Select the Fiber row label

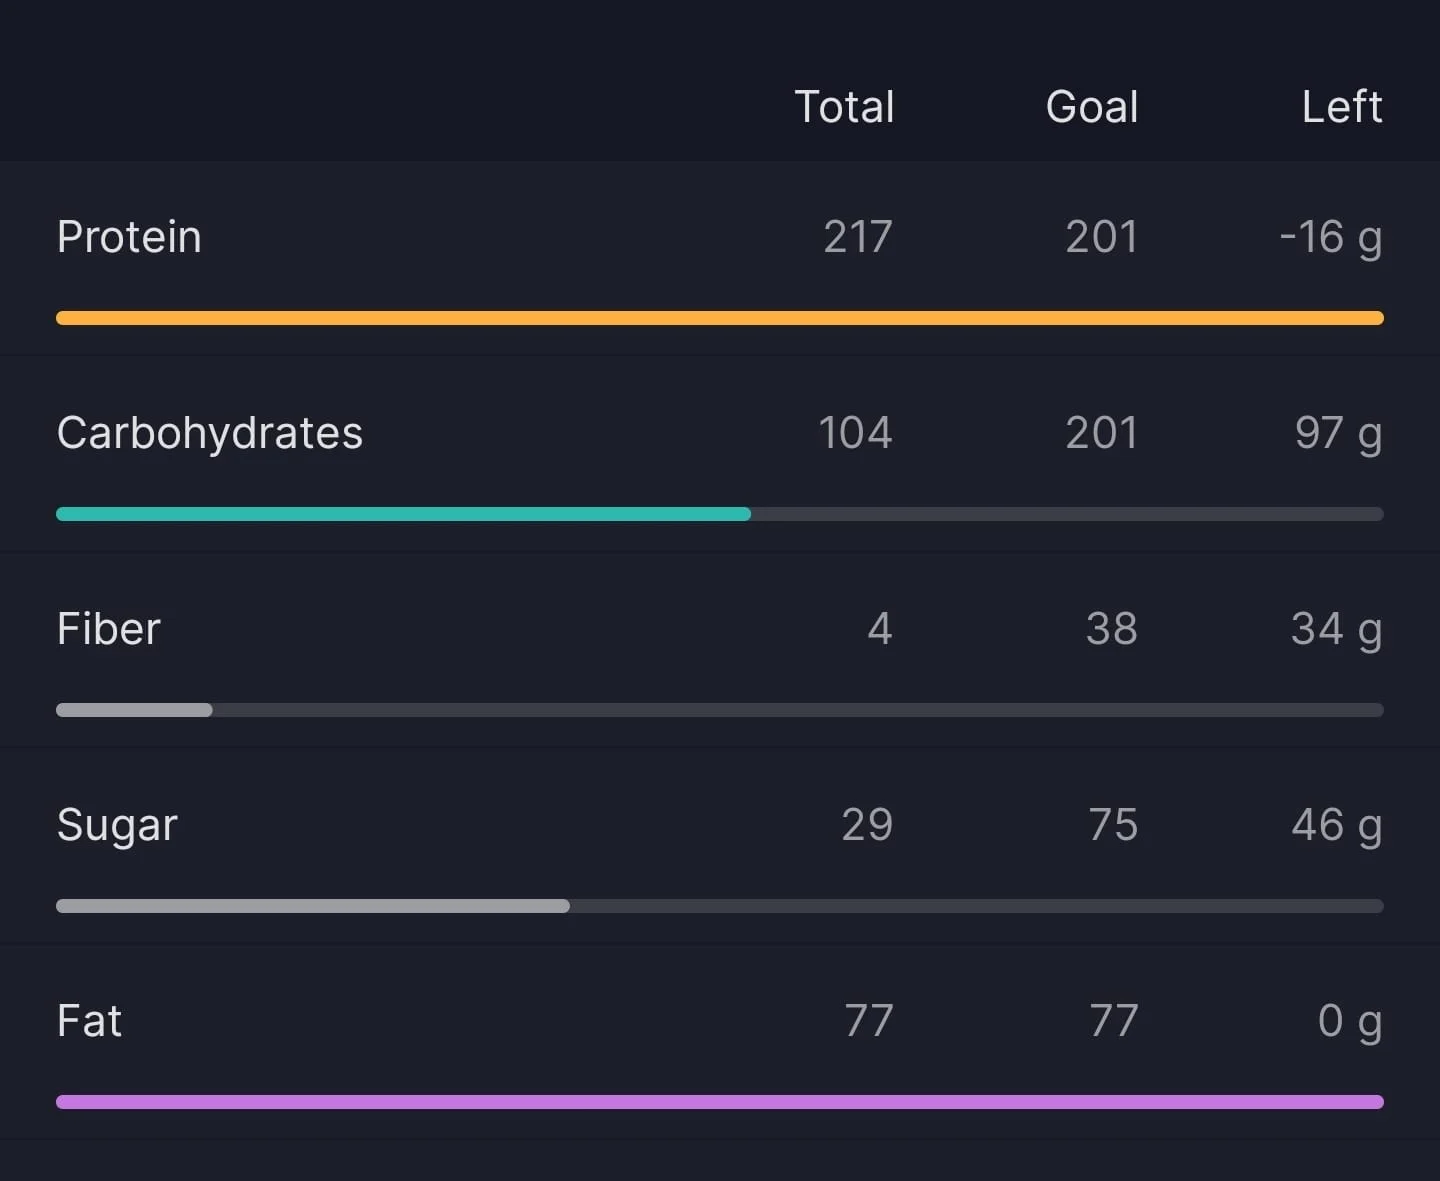pos(109,629)
